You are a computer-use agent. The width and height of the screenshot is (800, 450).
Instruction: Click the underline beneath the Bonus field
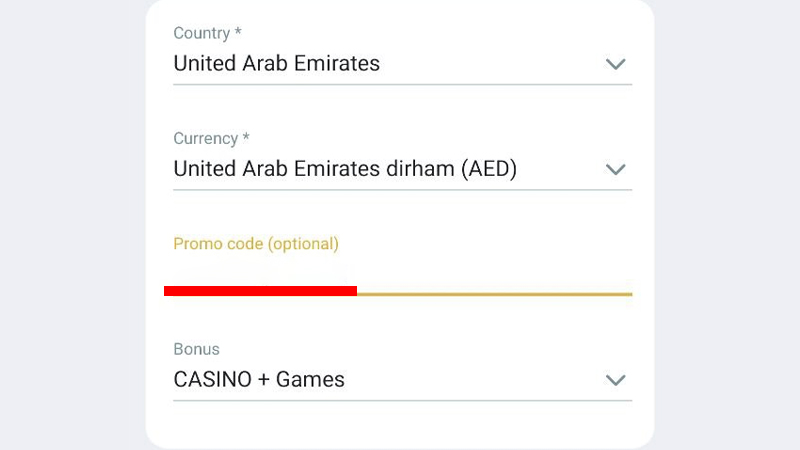point(402,400)
